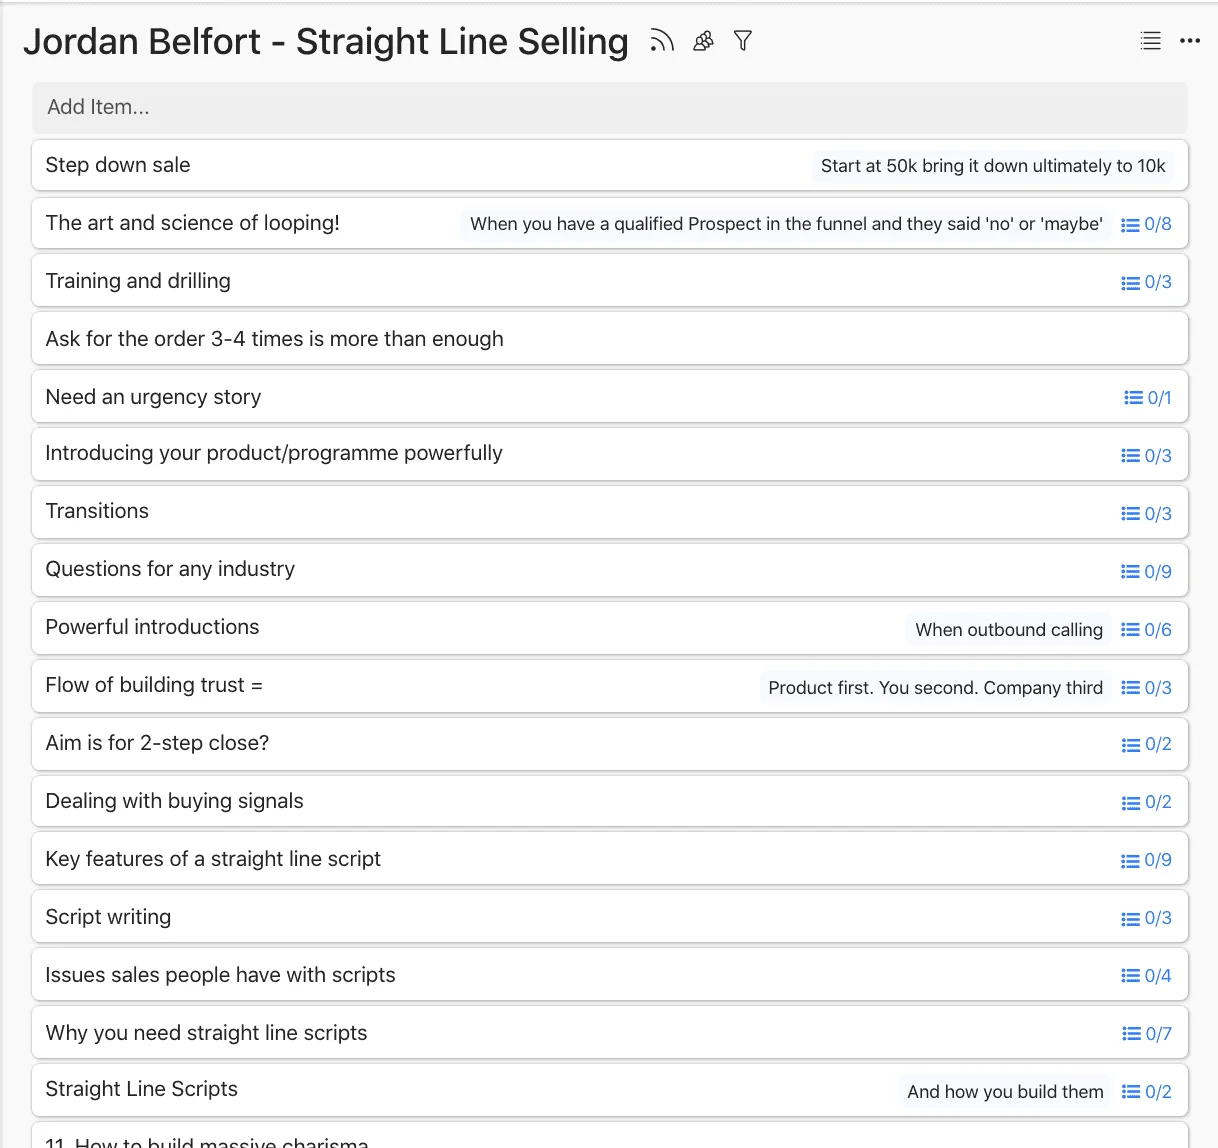The height and width of the screenshot is (1148, 1218).
Task: Open the sharing people icon in header
Action: tap(704, 41)
